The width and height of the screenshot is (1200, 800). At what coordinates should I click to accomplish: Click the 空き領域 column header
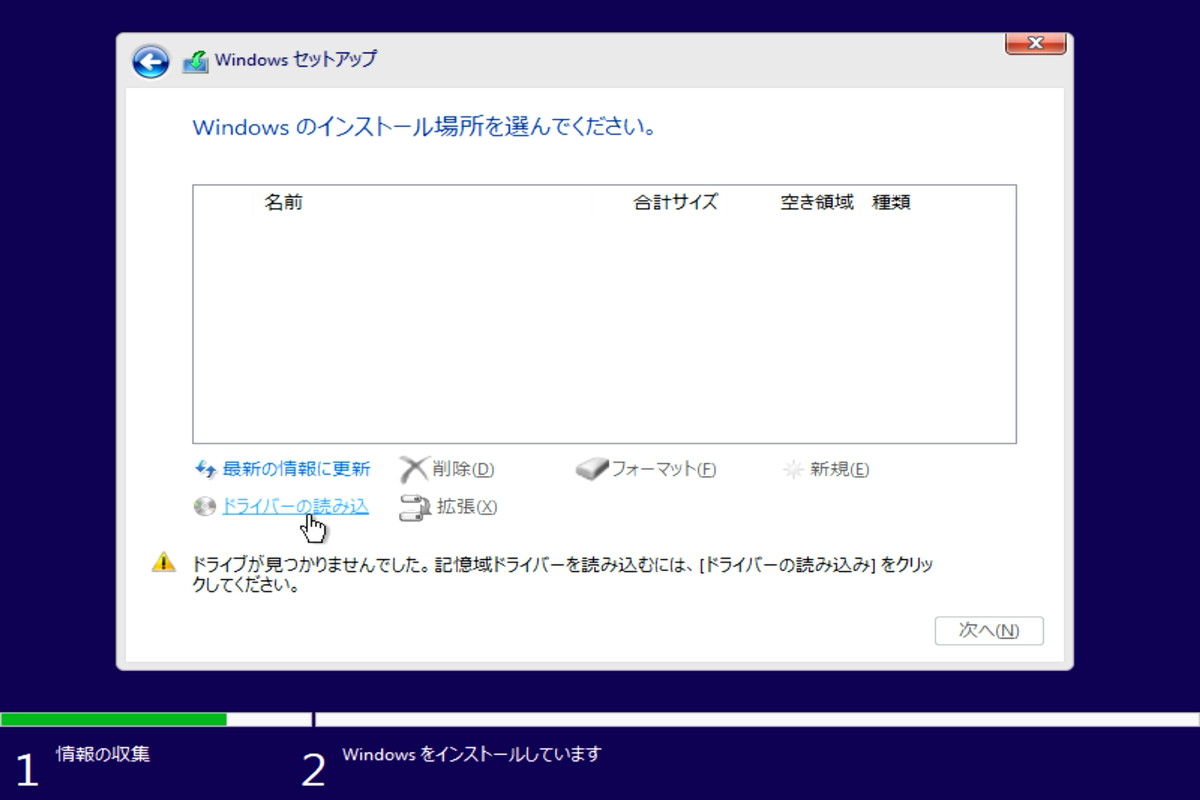coord(817,202)
